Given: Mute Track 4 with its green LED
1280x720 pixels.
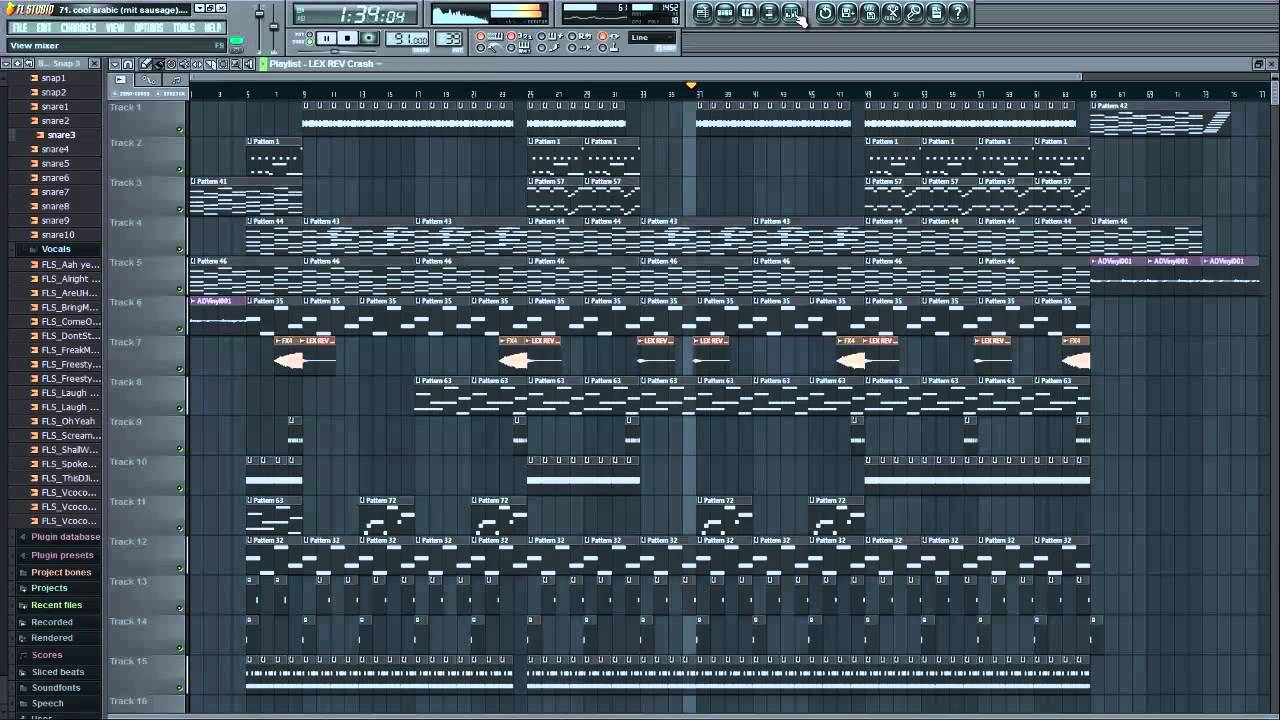Looking at the screenshot, I should click(180, 250).
